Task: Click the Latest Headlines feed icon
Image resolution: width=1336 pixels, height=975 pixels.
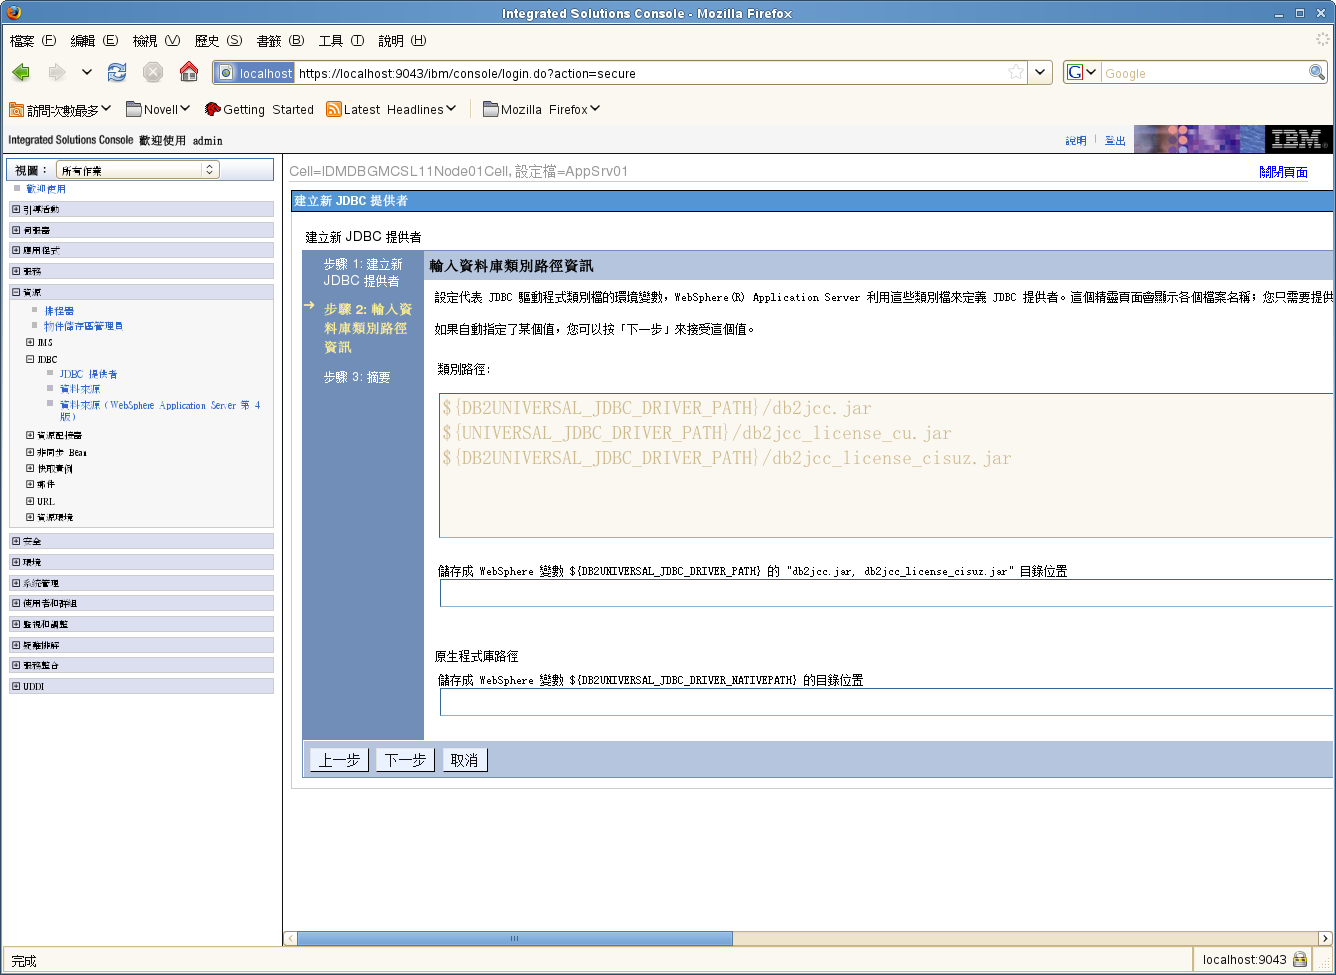Action: coord(334,109)
